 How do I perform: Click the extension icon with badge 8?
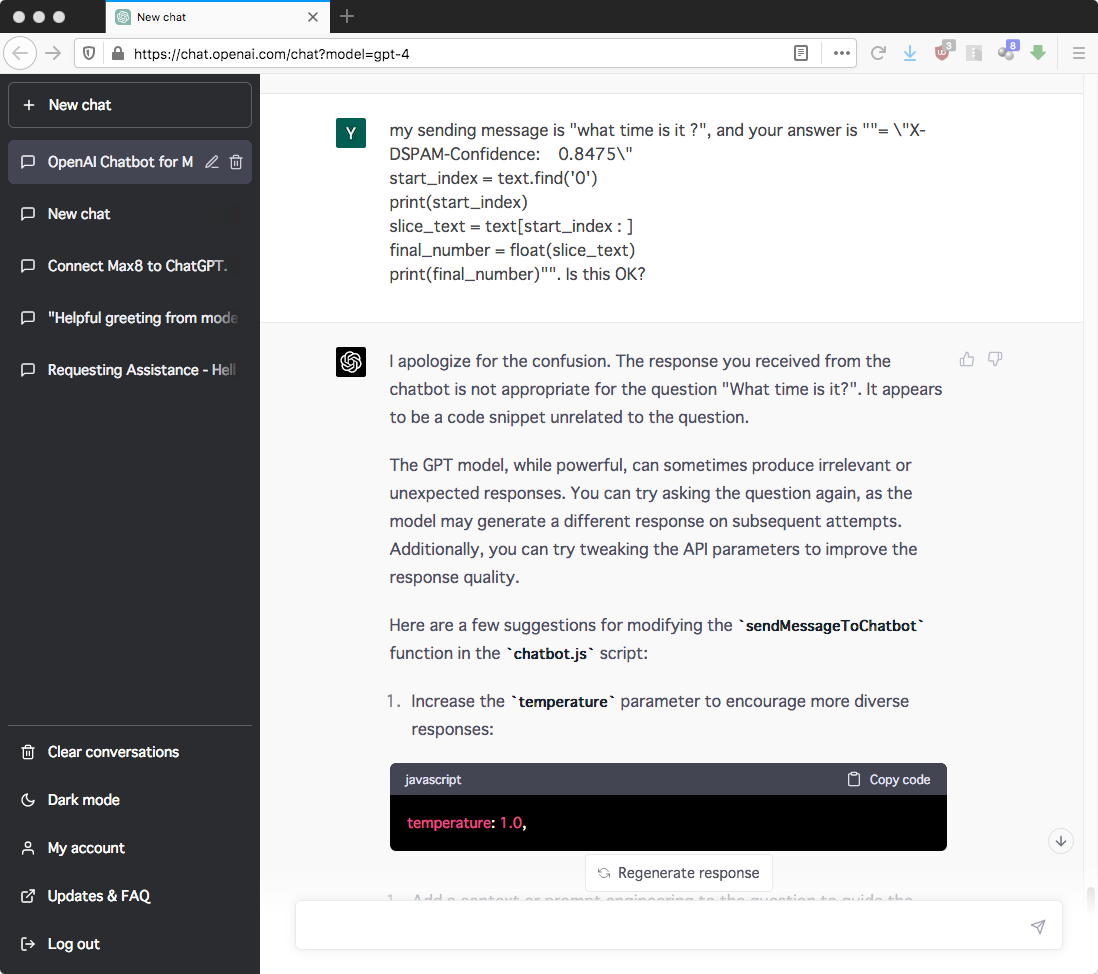(1008, 51)
